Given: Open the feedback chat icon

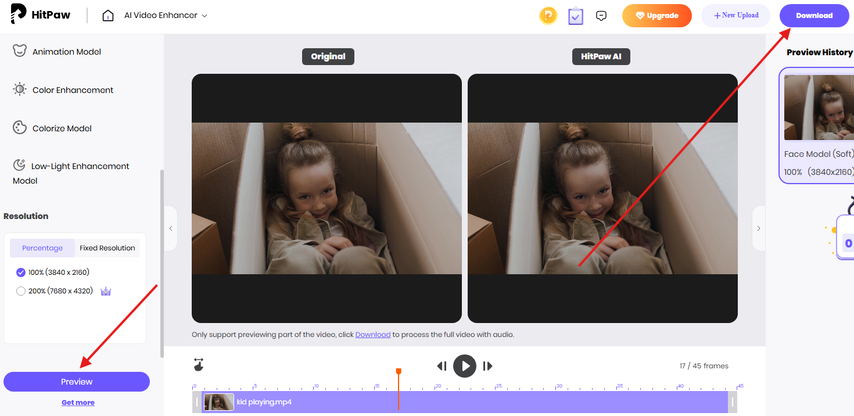Looking at the screenshot, I should (601, 16).
